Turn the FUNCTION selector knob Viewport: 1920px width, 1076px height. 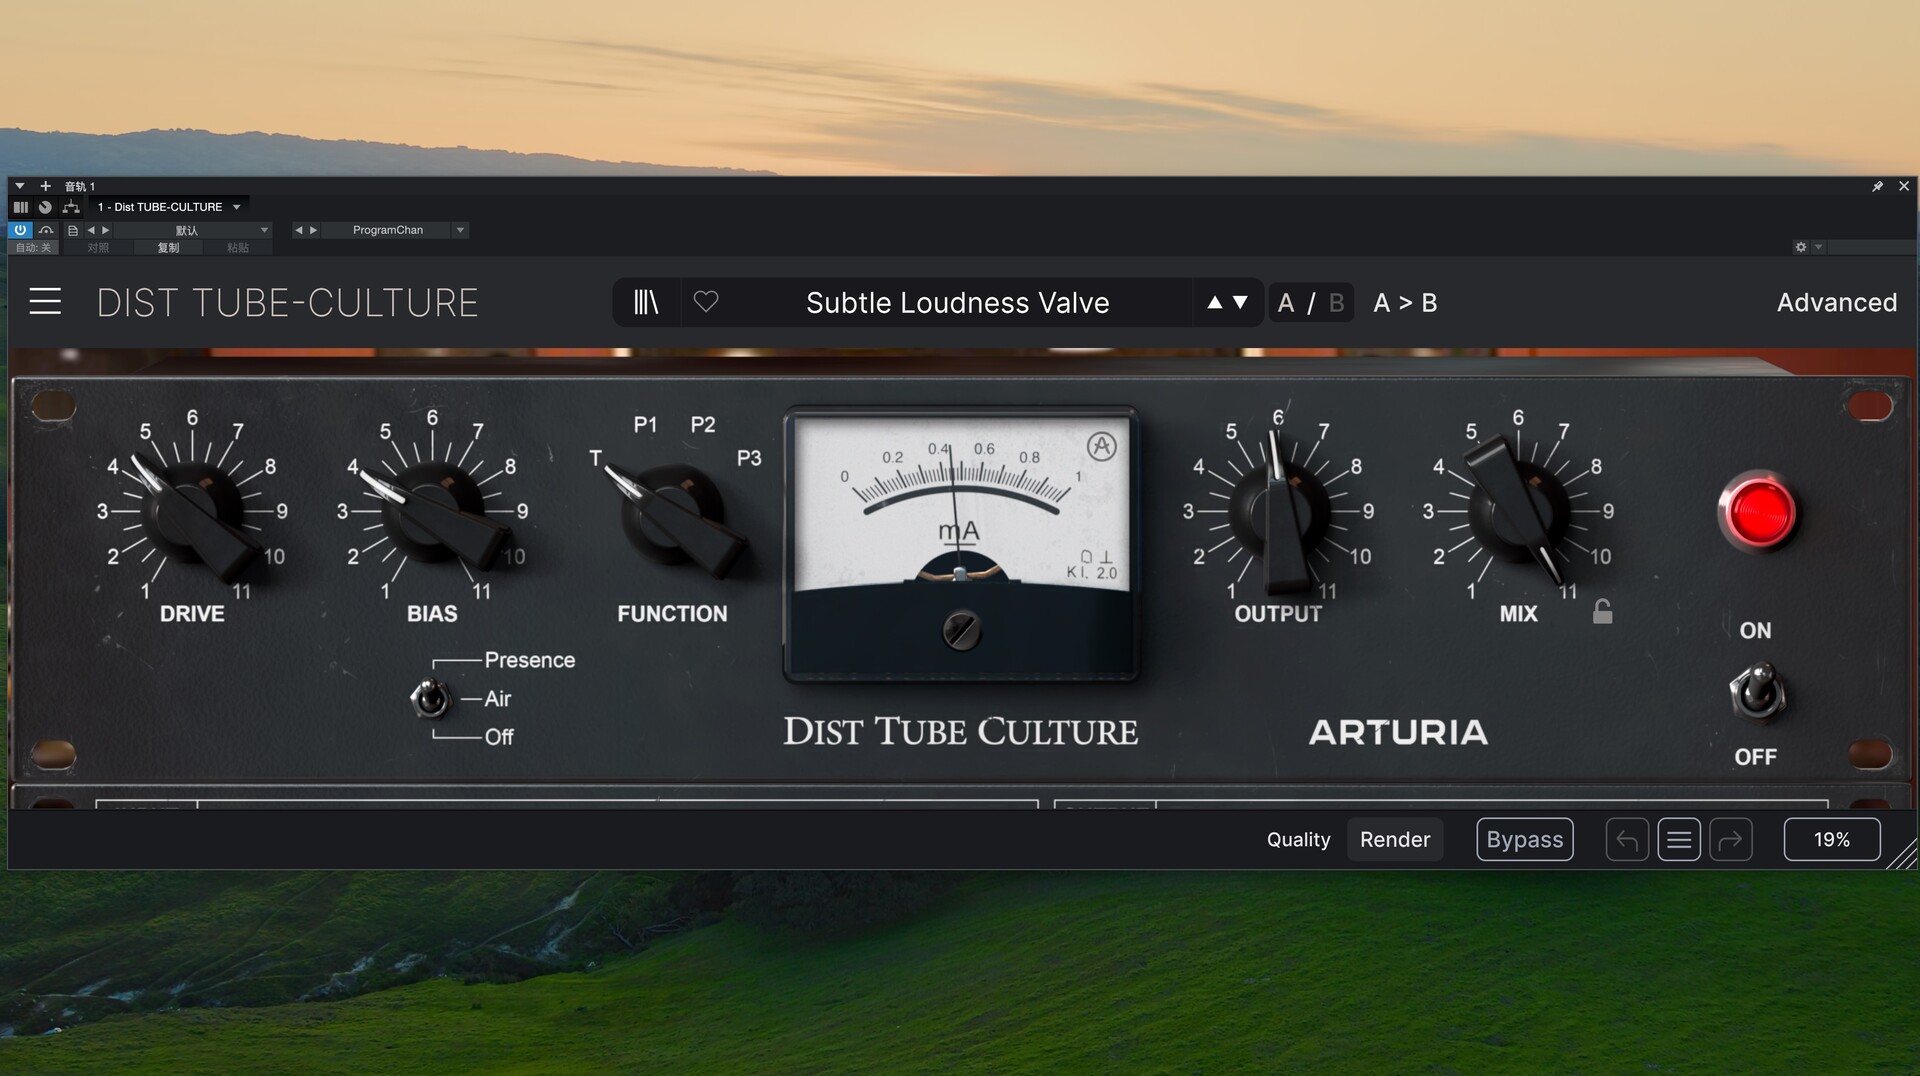(x=675, y=515)
